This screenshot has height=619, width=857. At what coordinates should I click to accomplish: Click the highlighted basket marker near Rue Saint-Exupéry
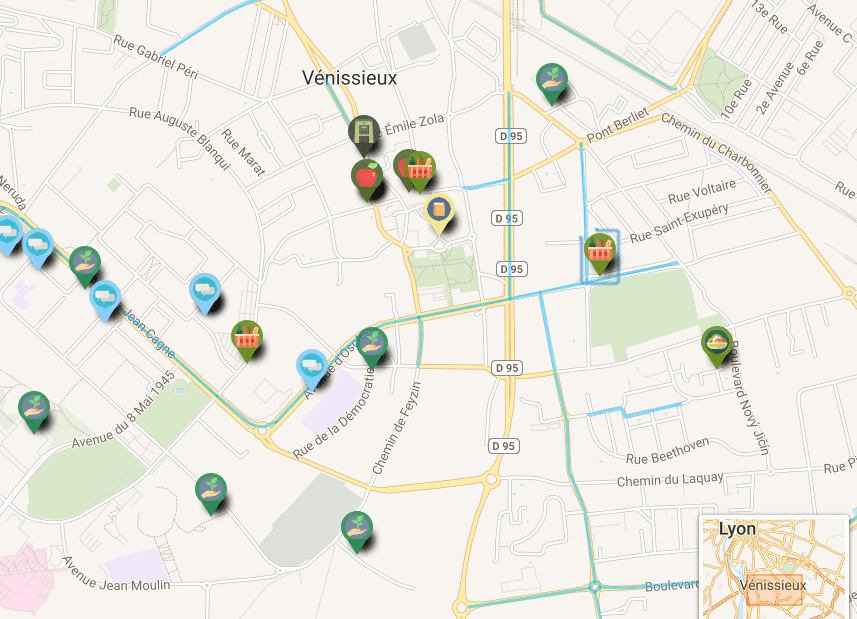tap(600, 254)
